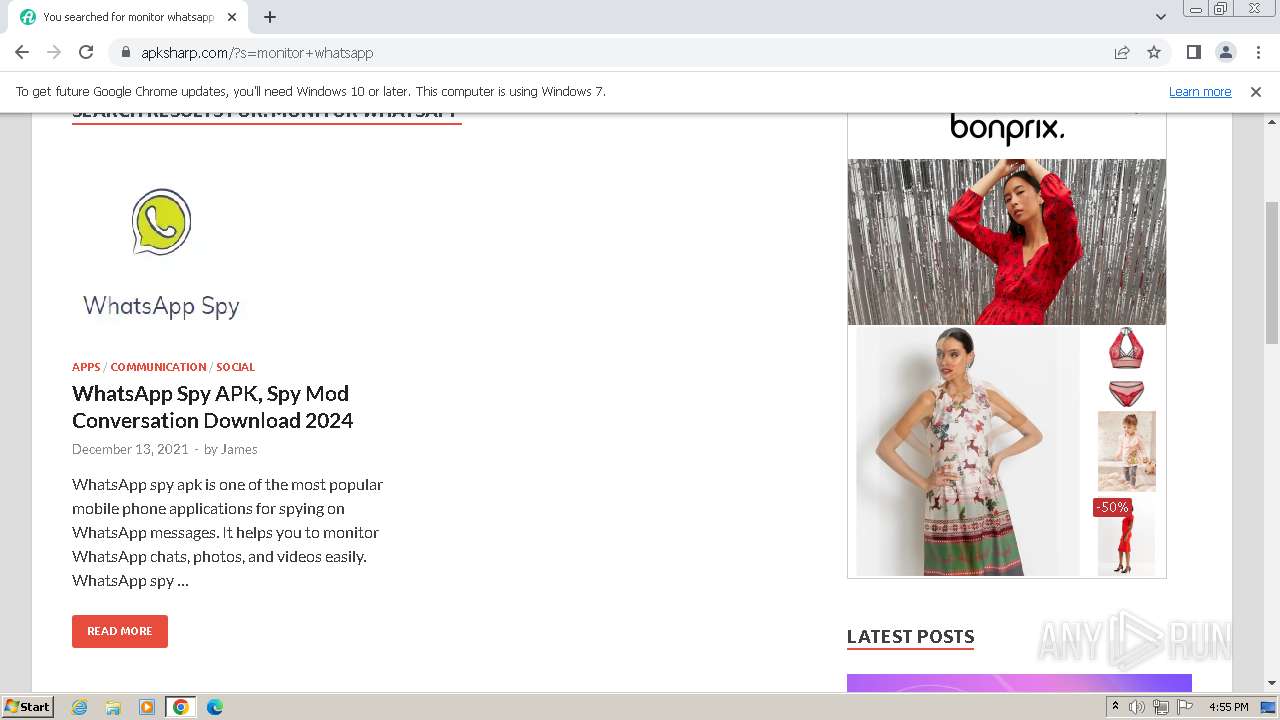Click the page vertical scrollbar thumb

pyautogui.click(x=1272, y=272)
